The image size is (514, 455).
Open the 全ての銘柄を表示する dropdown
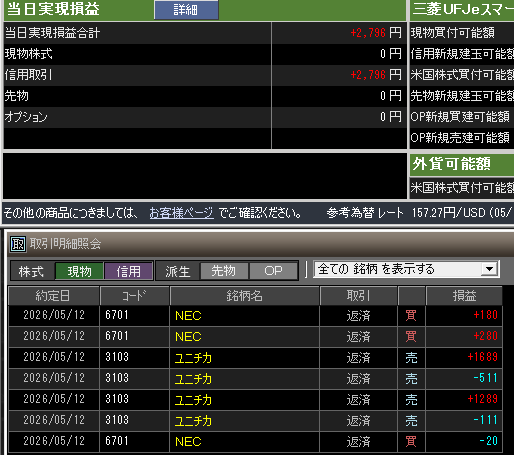407,269
